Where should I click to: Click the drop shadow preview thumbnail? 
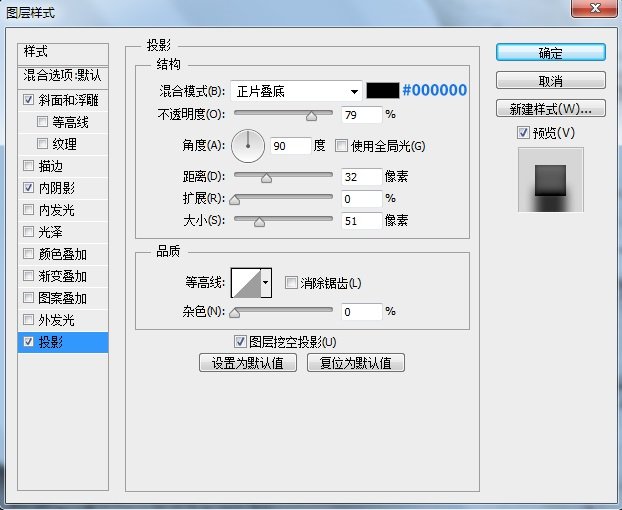click(x=551, y=180)
